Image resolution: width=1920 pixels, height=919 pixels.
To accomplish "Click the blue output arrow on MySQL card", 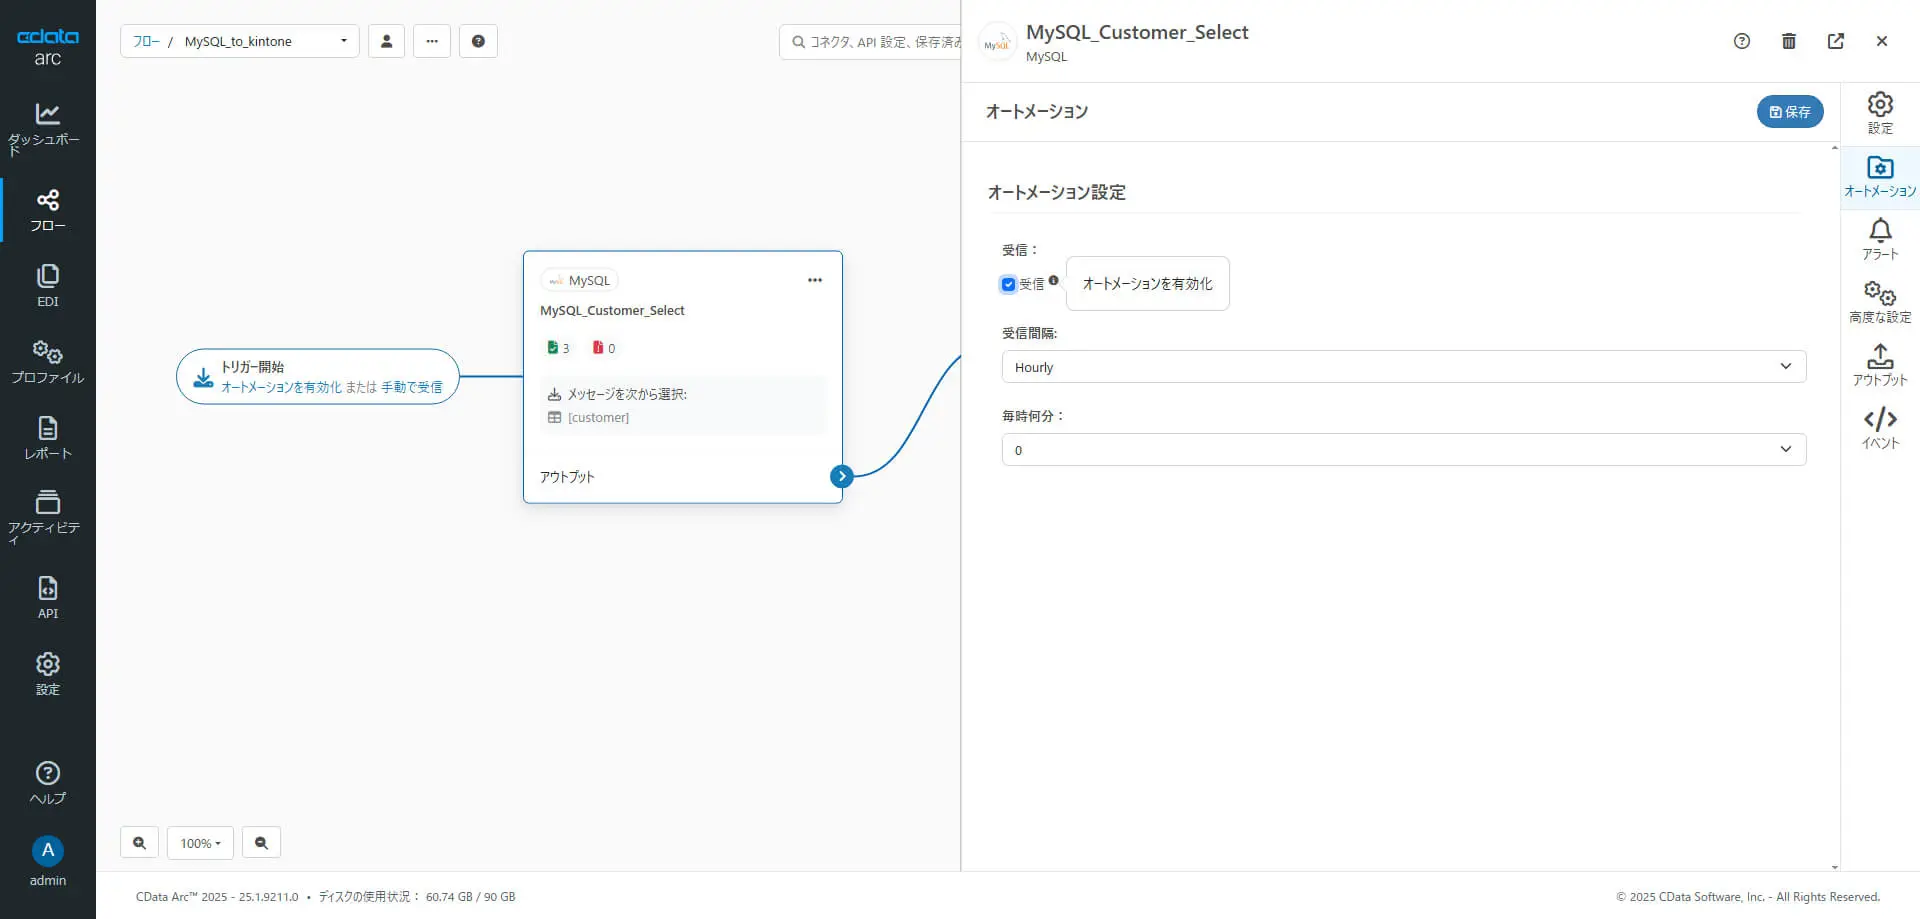I will coord(842,476).
